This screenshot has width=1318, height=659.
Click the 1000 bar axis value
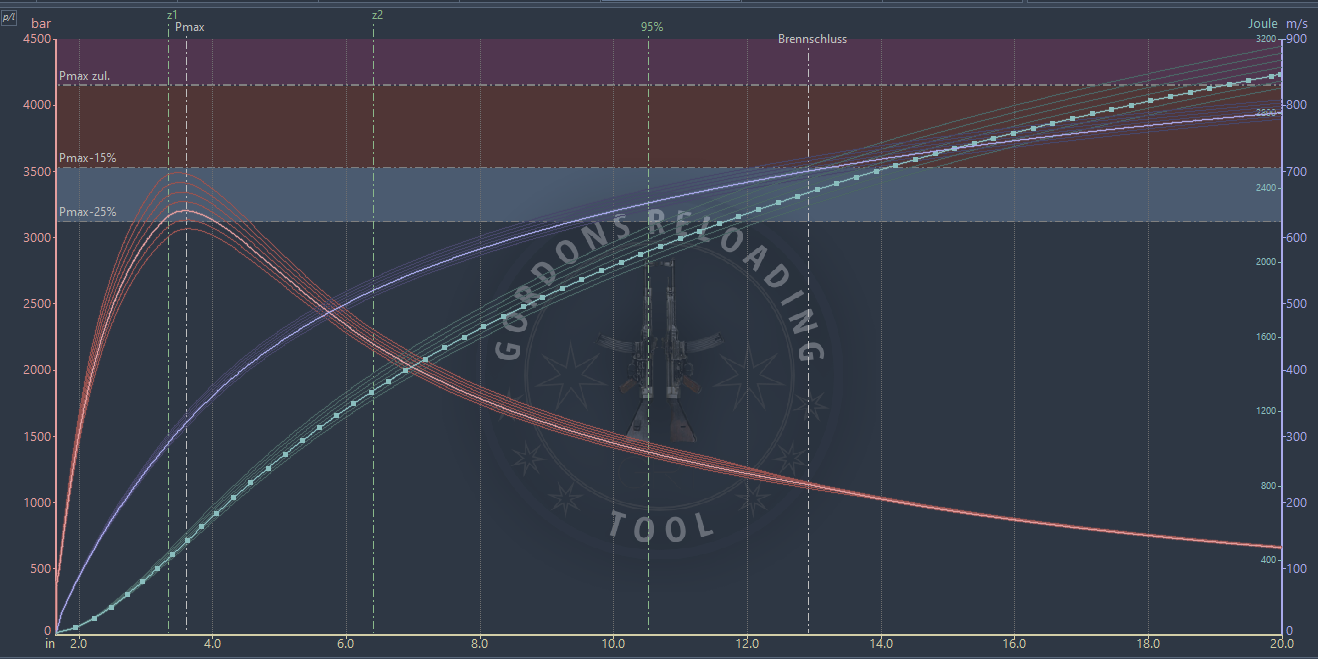(x=36, y=503)
